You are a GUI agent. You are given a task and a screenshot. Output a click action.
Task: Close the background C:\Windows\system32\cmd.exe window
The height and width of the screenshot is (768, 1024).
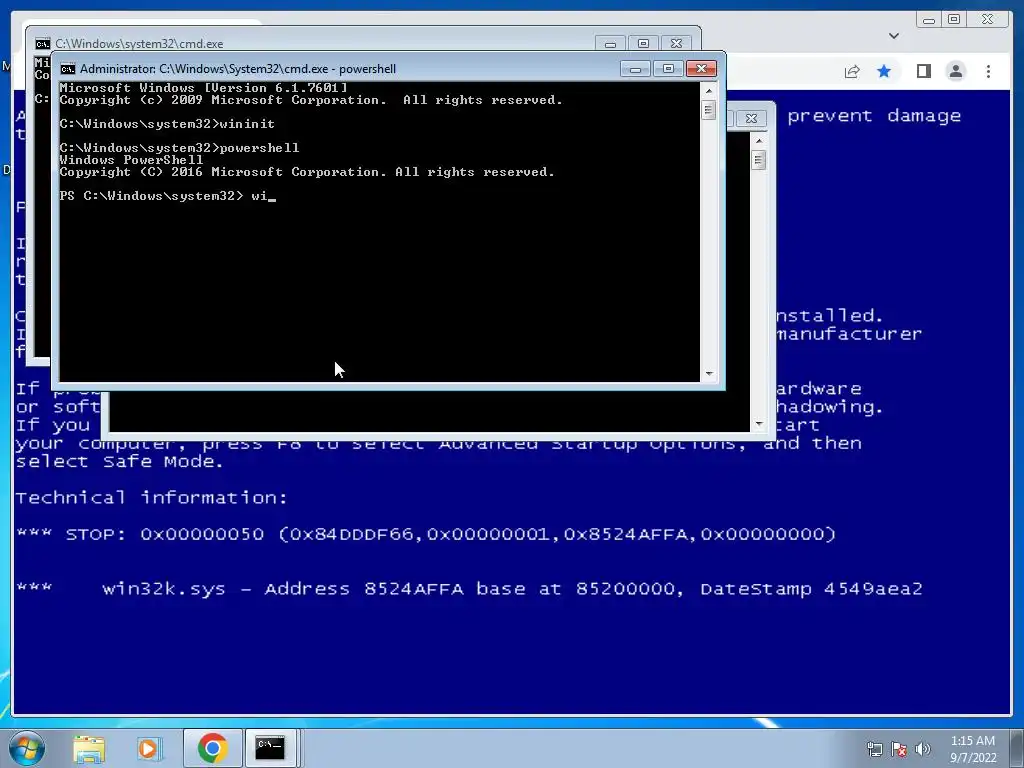[x=677, y=44]
